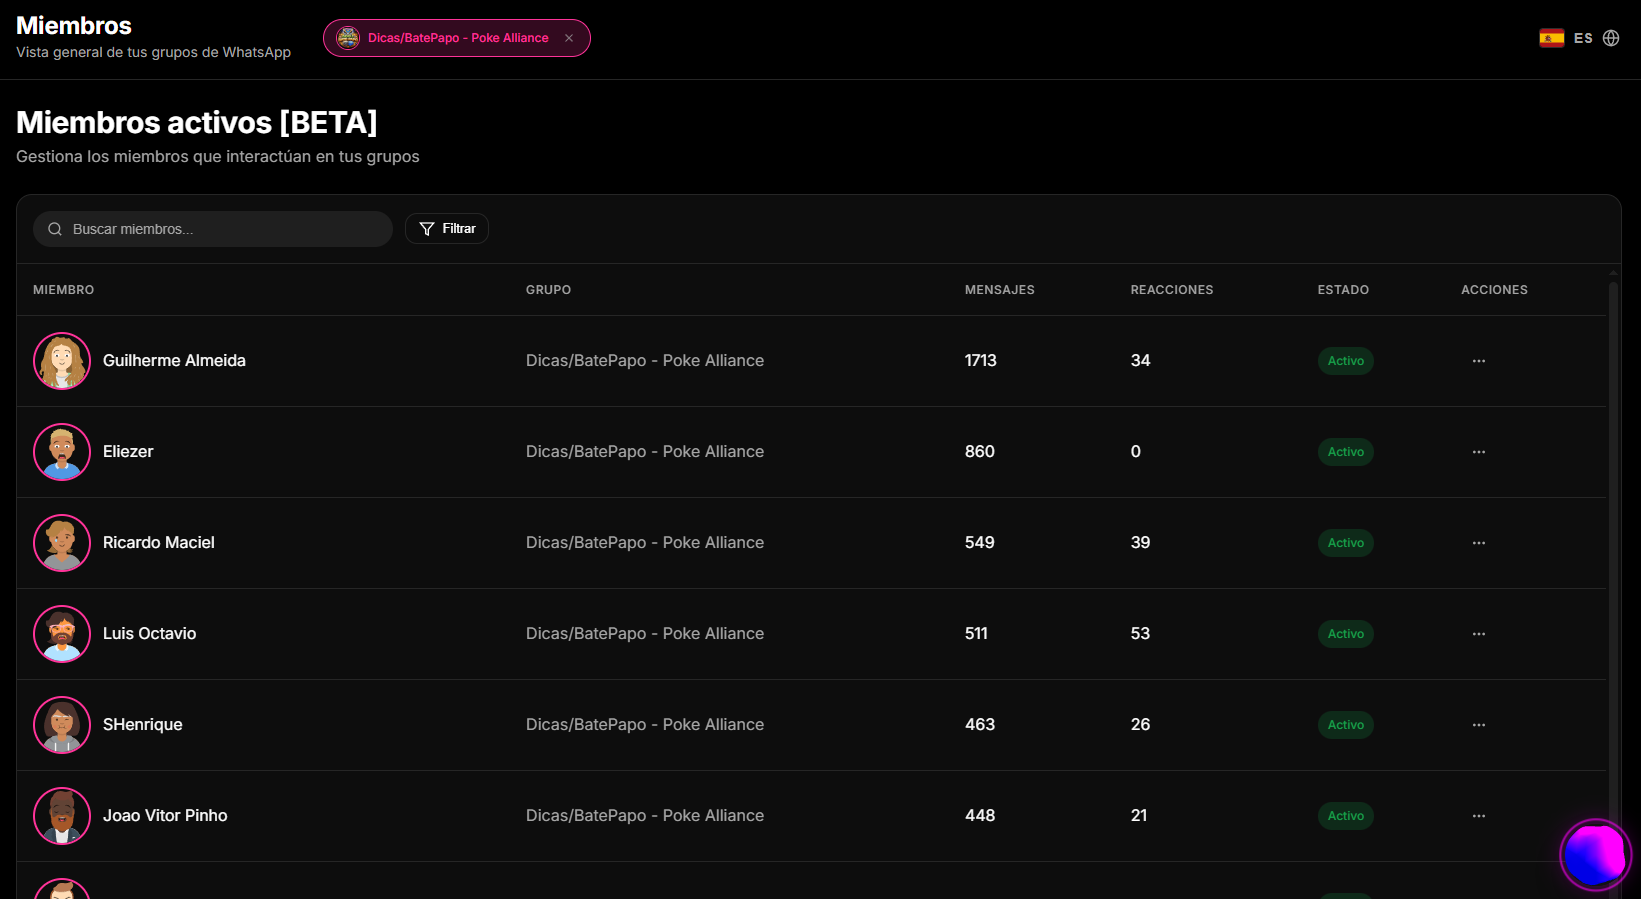
Task: Focus the Buscar miembros search field
Action: click(x=213, y=229)
